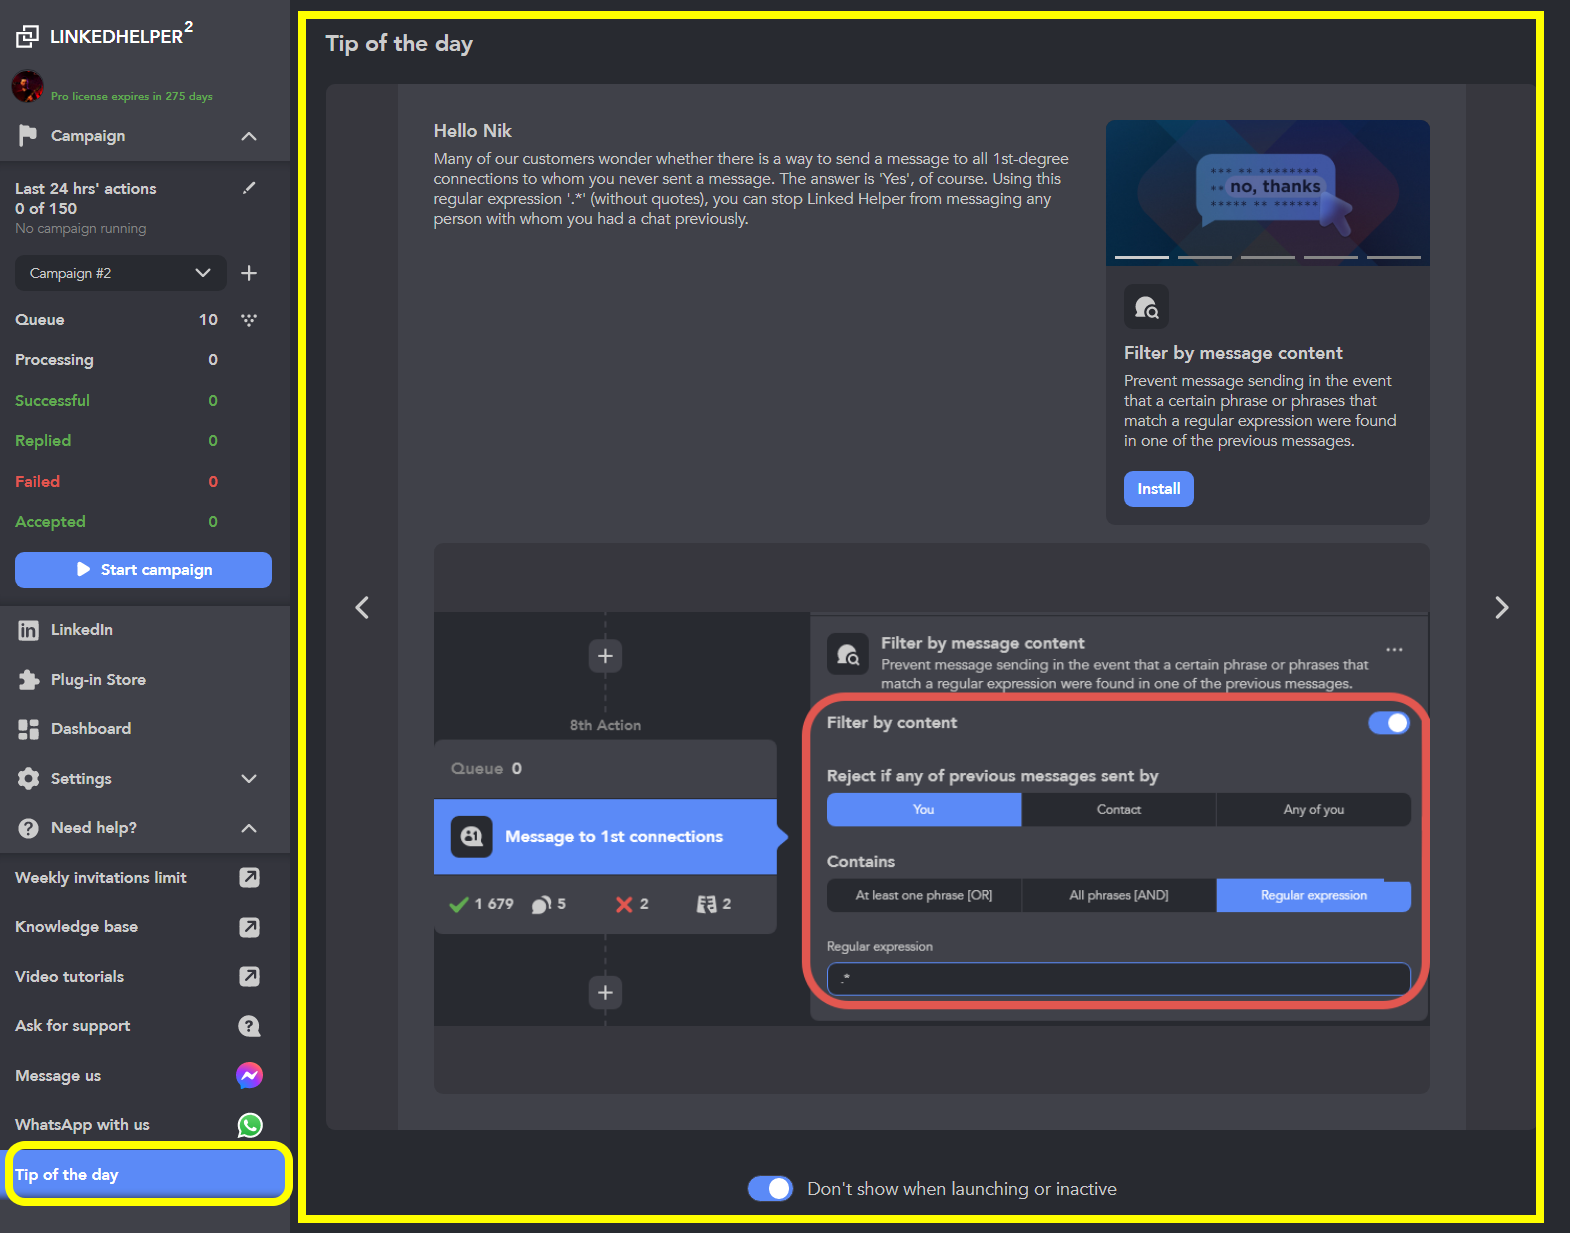Add action above 8th Action plus

pyautogui.click(x=605, y=656)
